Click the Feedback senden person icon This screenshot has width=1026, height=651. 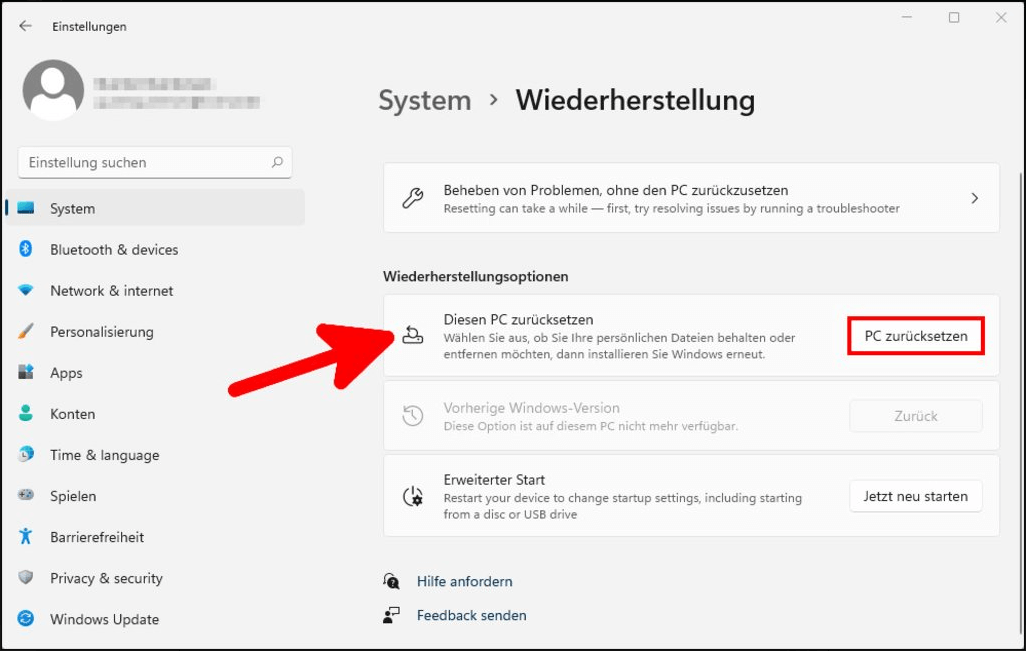click(x=391, y=615)
